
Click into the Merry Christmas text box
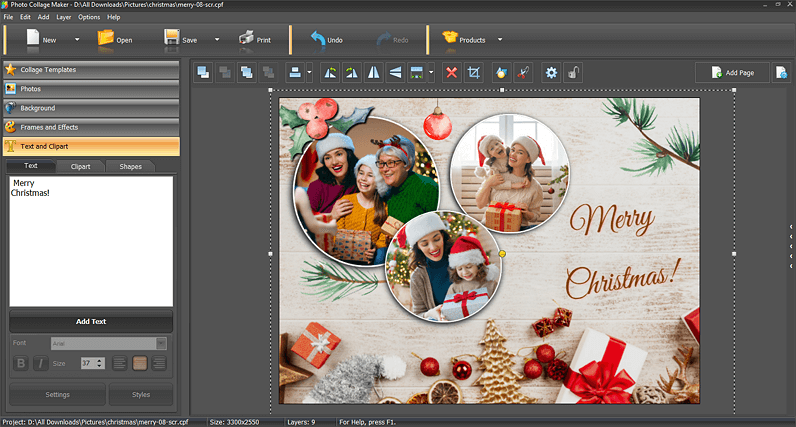click(x=91, y=241)
